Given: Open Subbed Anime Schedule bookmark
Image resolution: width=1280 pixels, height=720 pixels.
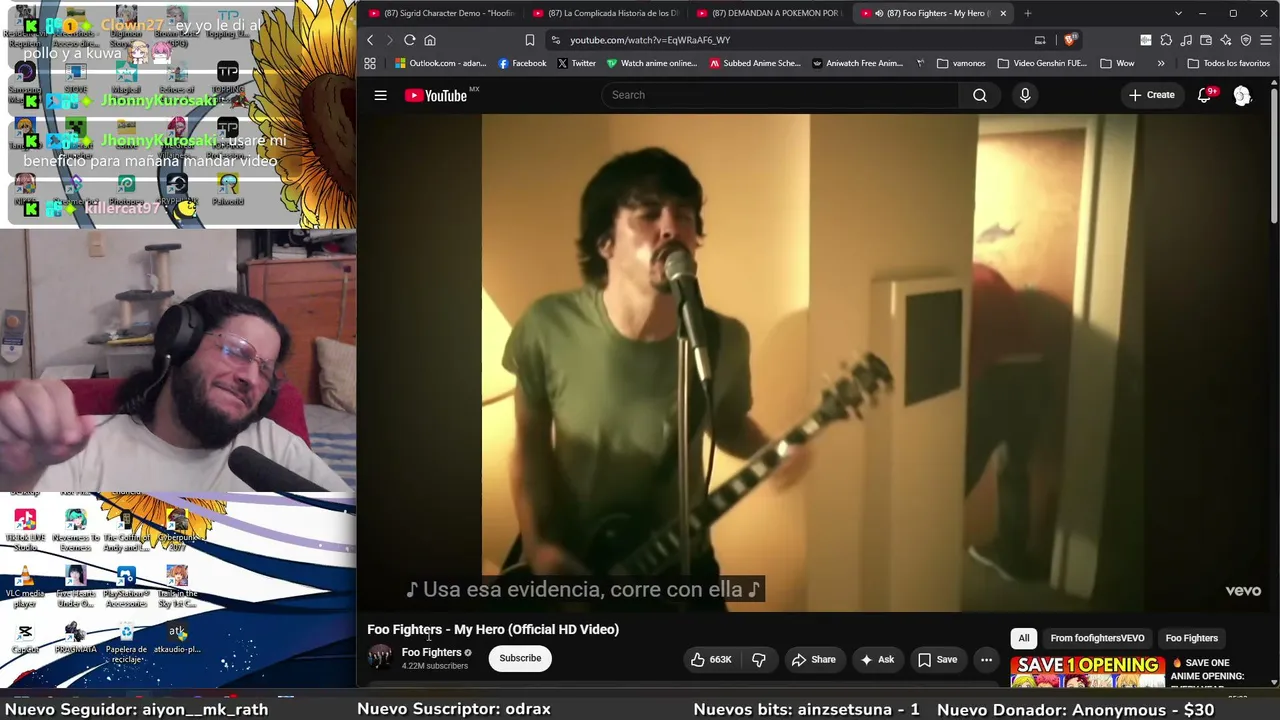Looking at the screenshot, I should tap(755, 63).
